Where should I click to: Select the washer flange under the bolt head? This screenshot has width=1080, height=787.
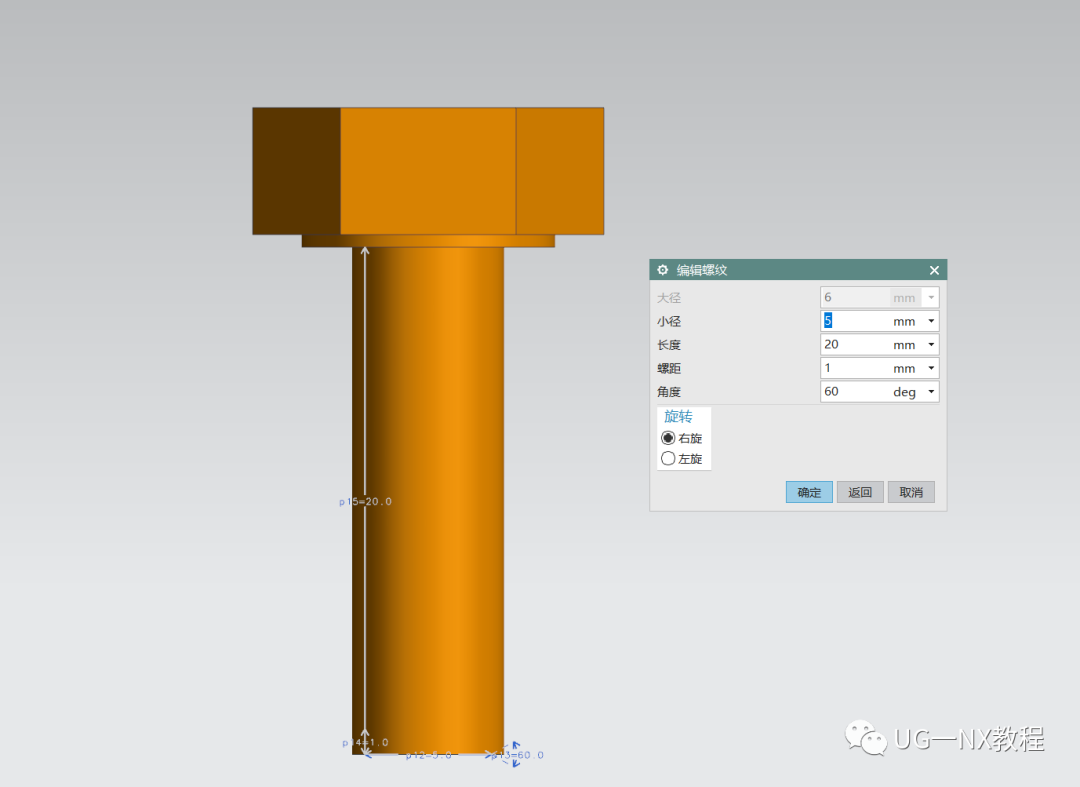click(x=428, y=241)
